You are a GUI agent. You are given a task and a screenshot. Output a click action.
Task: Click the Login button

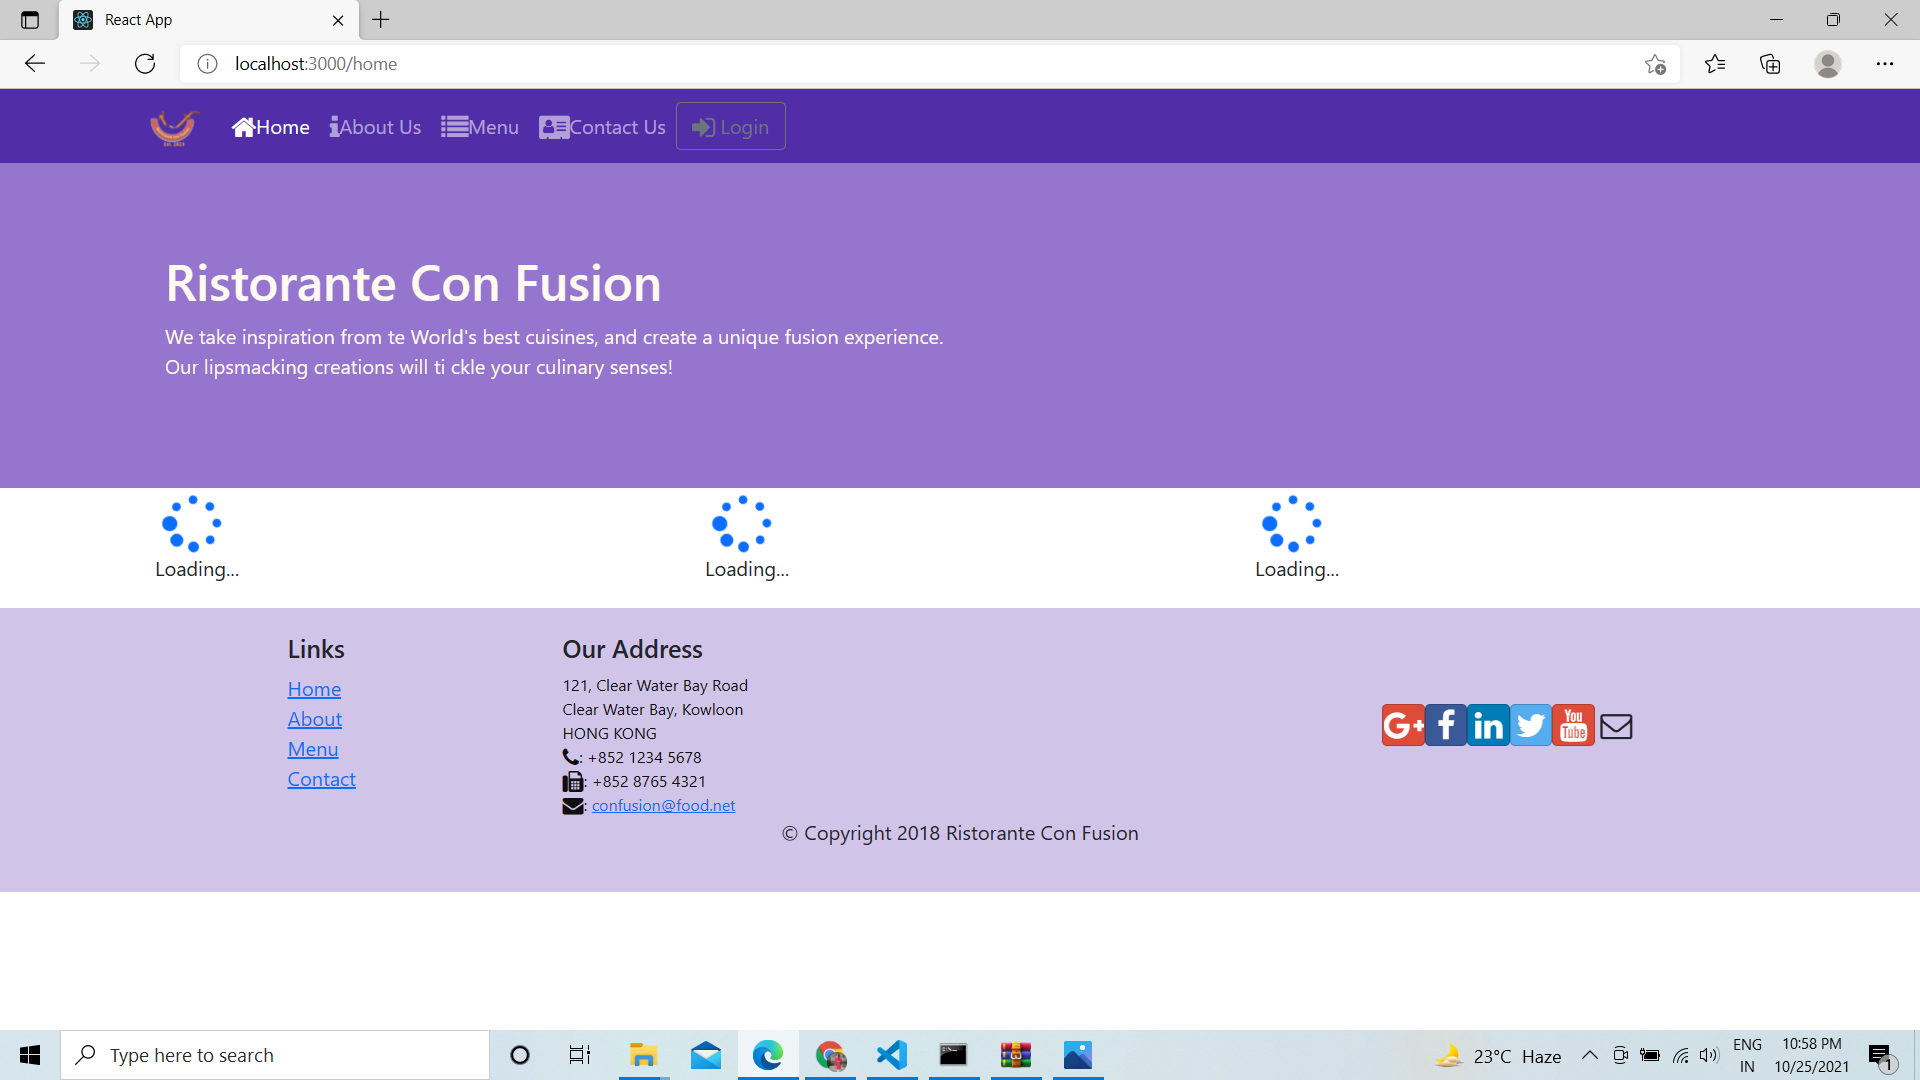[x=731, y=127]
